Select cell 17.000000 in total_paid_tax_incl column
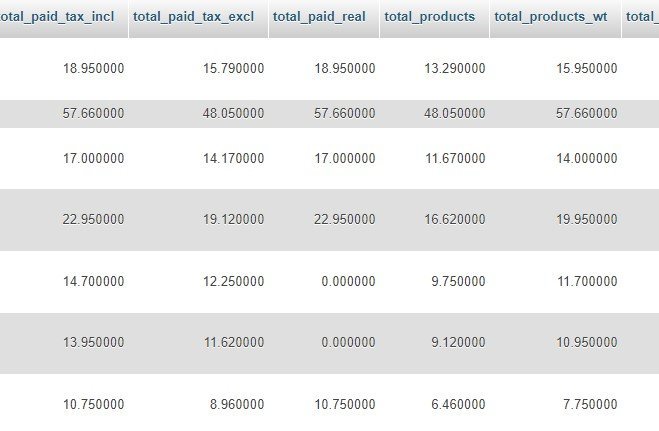The width and height of the screenshot is (659, 431). [93, 158]
